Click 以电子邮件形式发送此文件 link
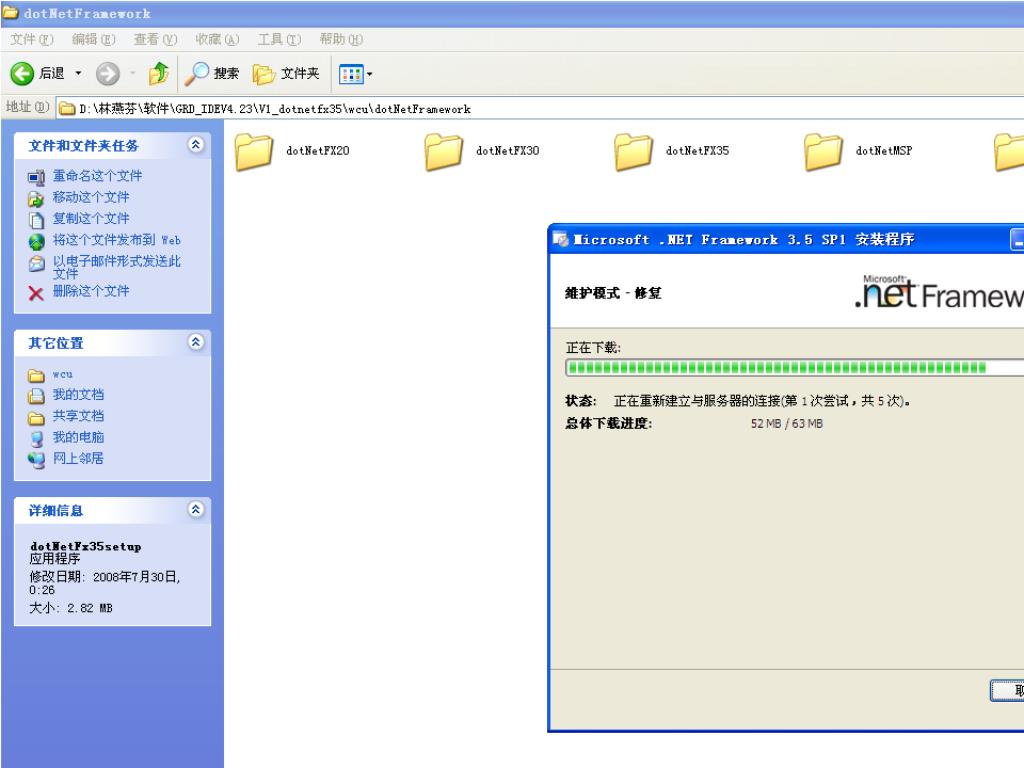1024x768 pixels. [x=116, y=266]
